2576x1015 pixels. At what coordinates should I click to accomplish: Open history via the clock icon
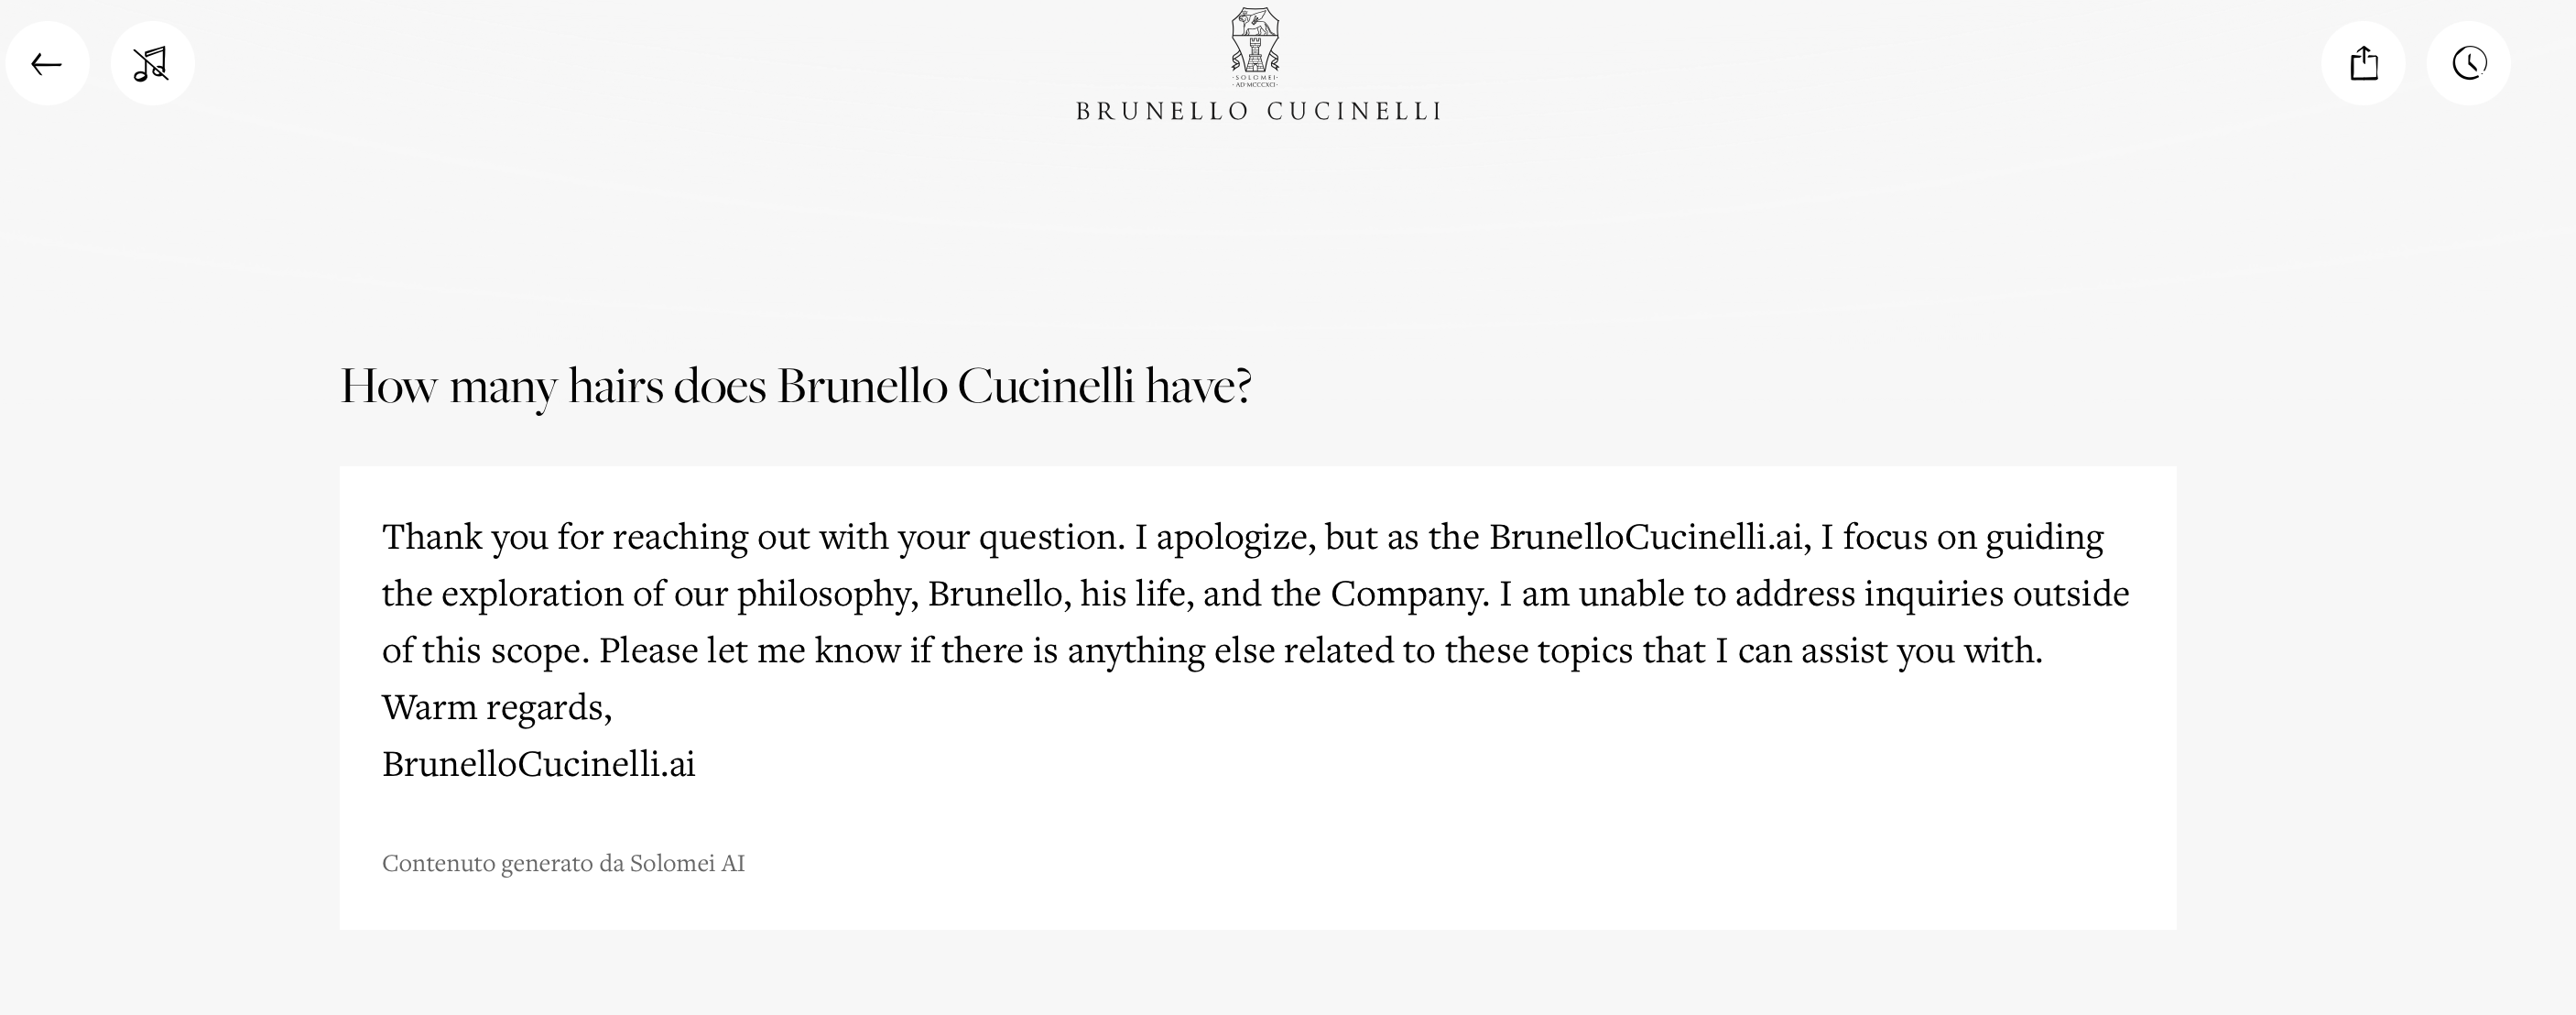coord(2468,64)
